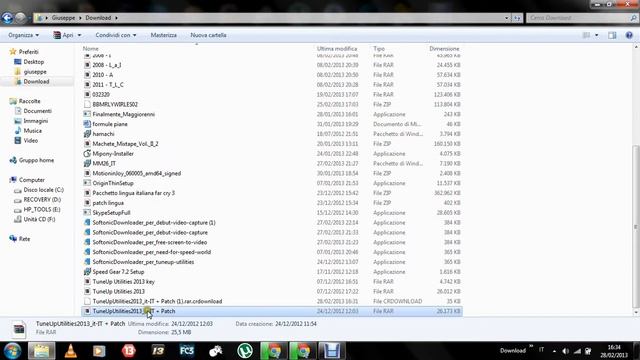Open Windows Explorer from the taskbar

coord(41,351)
